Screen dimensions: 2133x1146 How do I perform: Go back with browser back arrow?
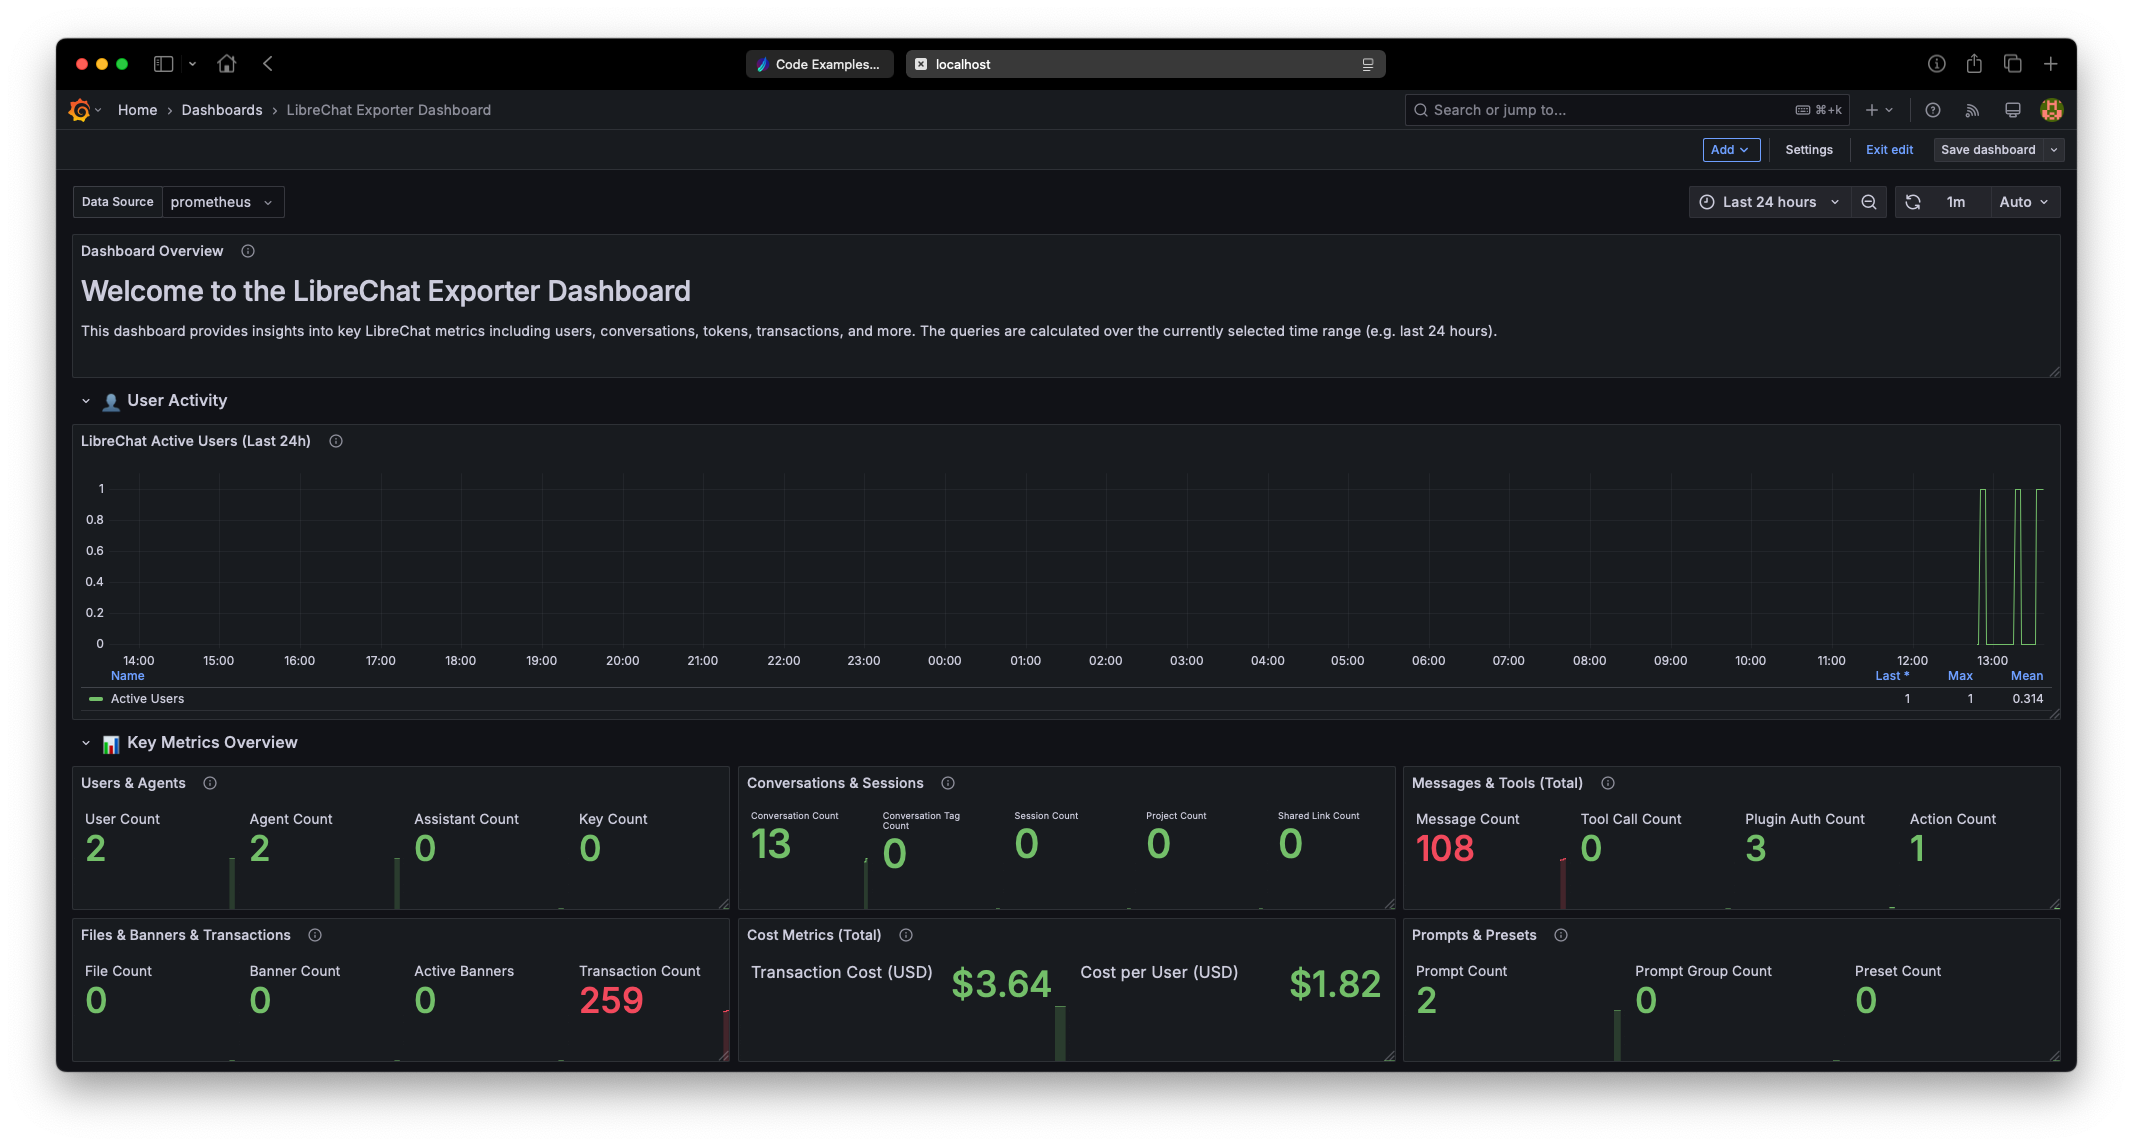[268, 64]
